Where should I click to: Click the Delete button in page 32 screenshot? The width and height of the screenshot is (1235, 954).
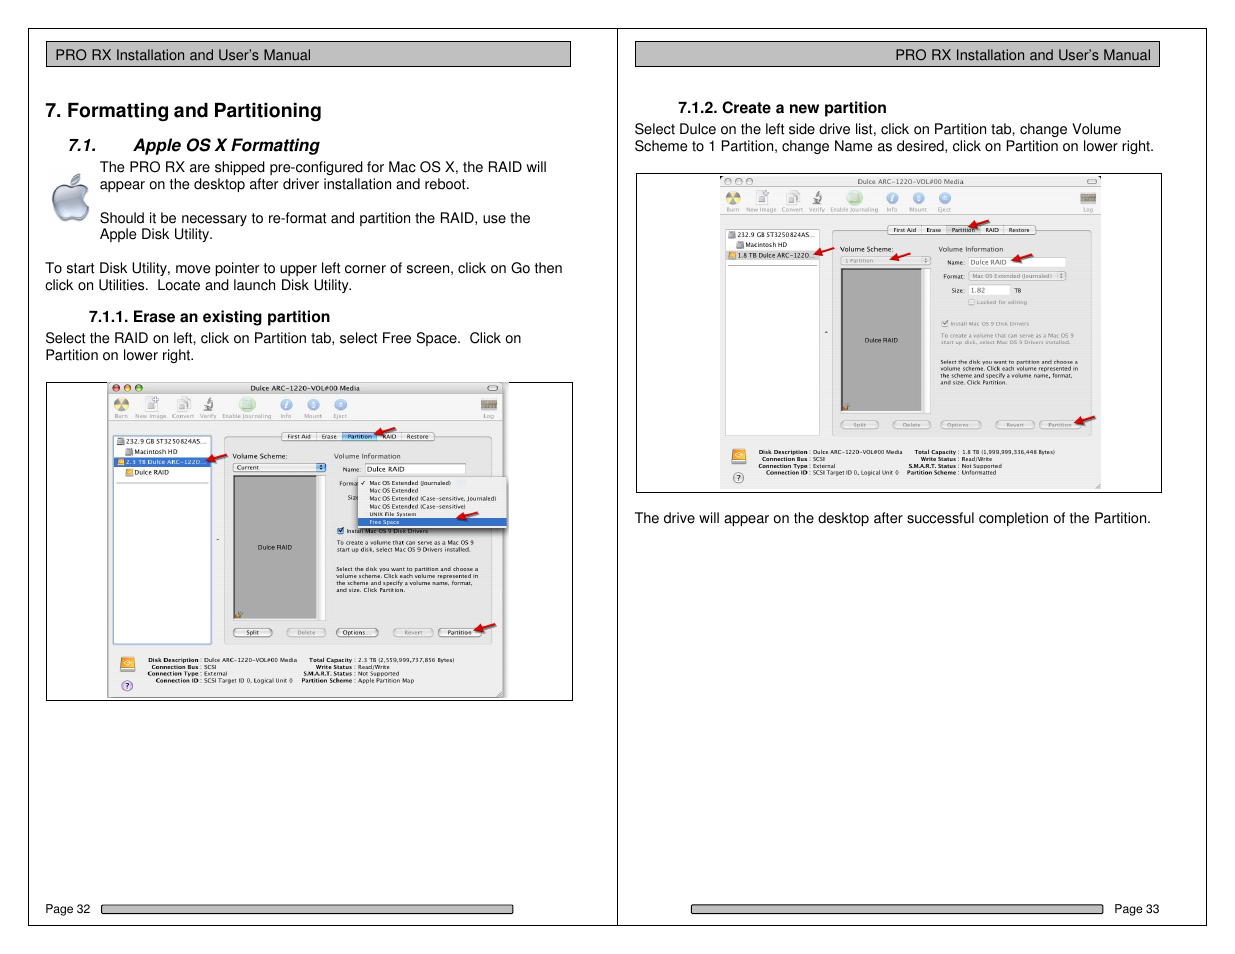click(x=306, y=632)
